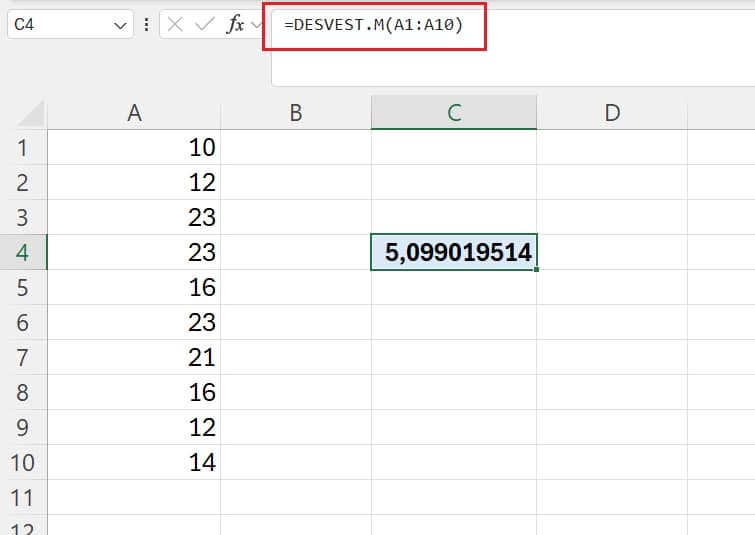Click the three-dot handle beside Name Box

click(x=146, y=24)
